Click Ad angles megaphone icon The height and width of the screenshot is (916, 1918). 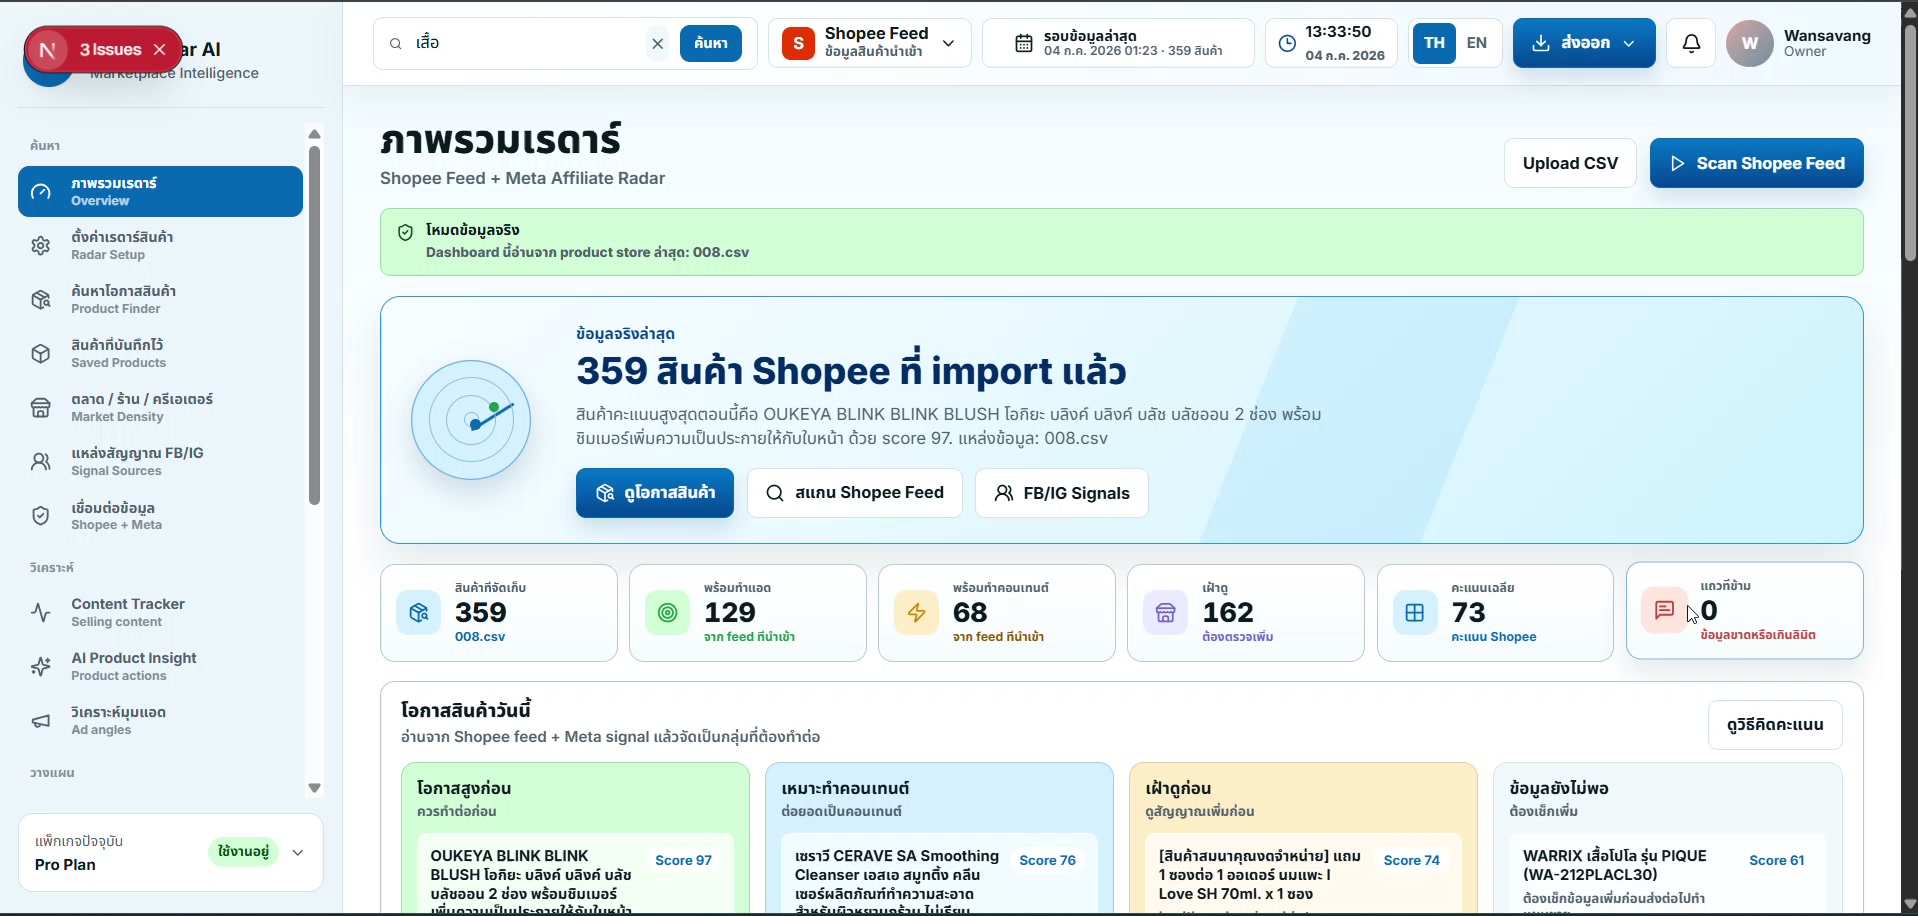coord(41,720)
